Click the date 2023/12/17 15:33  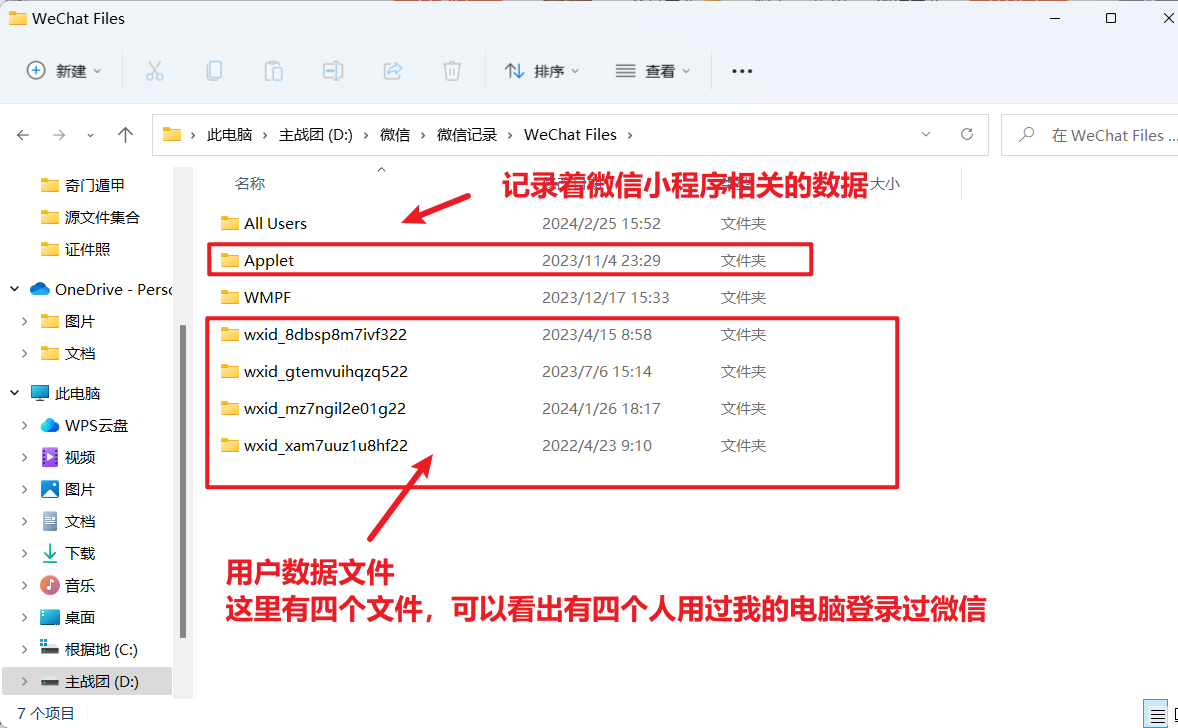[606, 297]
